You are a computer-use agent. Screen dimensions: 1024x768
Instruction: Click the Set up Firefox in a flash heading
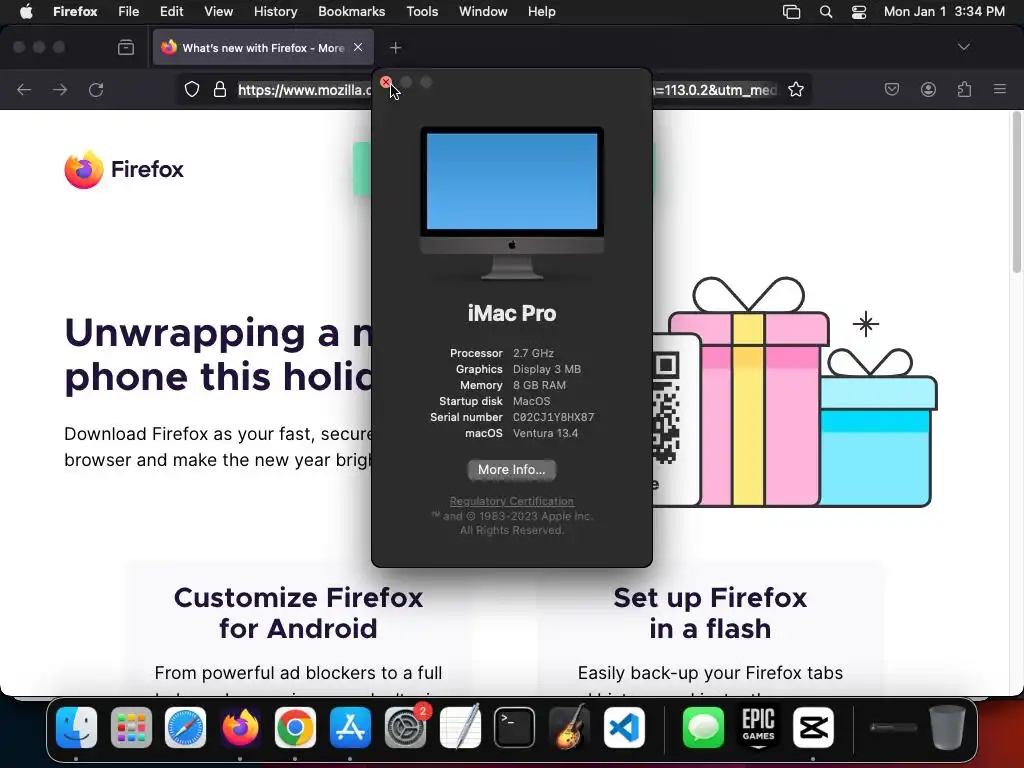(x=710, y=613)
